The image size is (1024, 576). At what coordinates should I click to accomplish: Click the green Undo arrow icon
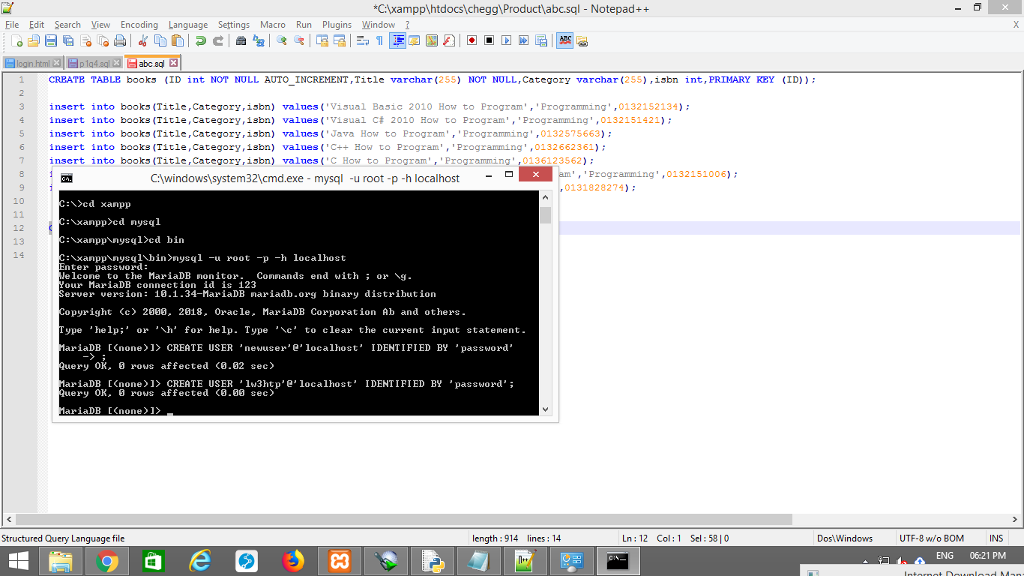(x=200, y=41)
